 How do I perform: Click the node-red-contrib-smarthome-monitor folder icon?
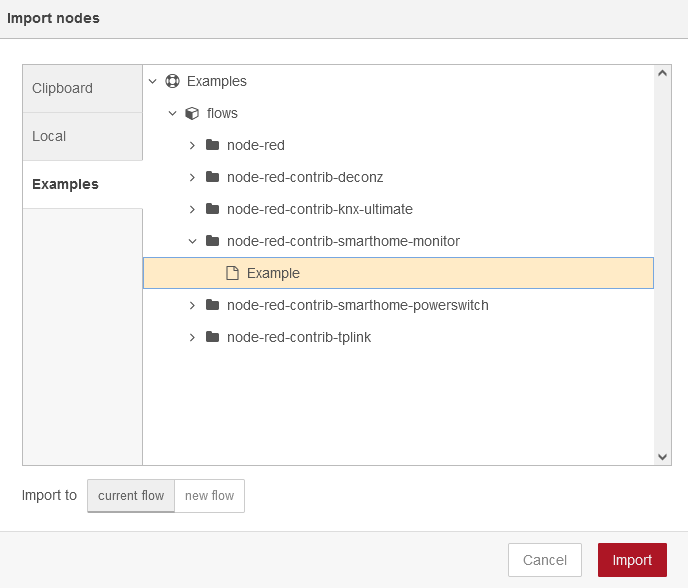click(x=212, y=241)
